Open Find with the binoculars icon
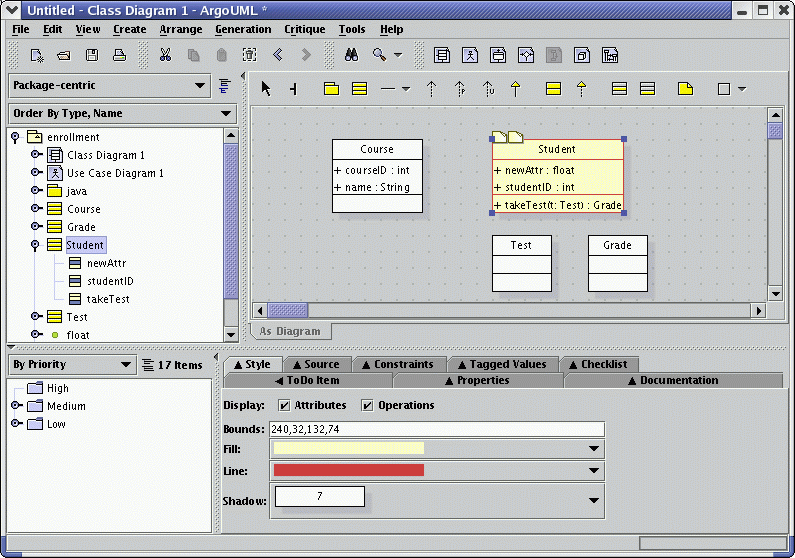The width and height of the screenshot is (795, 558). click(x=351, y=55)
